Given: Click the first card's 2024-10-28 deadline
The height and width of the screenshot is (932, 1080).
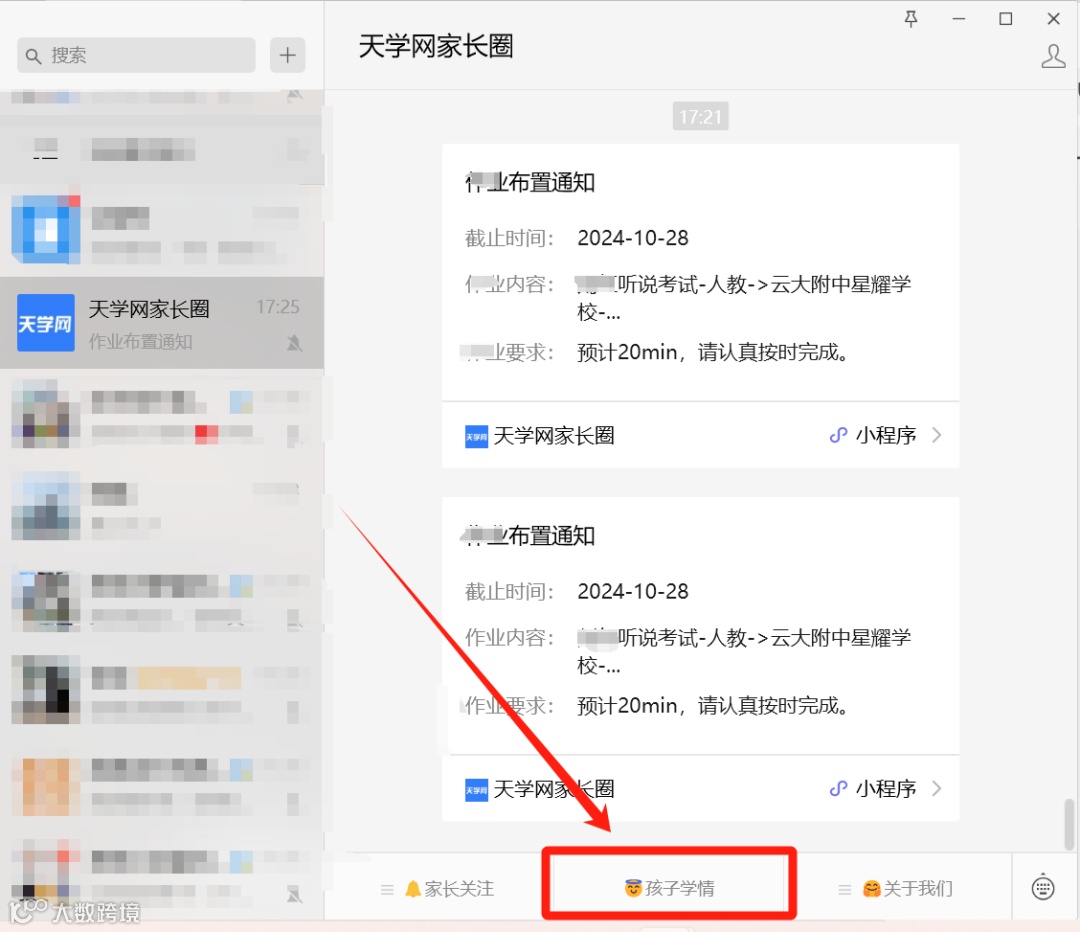Looking at the screenshot, I should [x=633, y=238].
